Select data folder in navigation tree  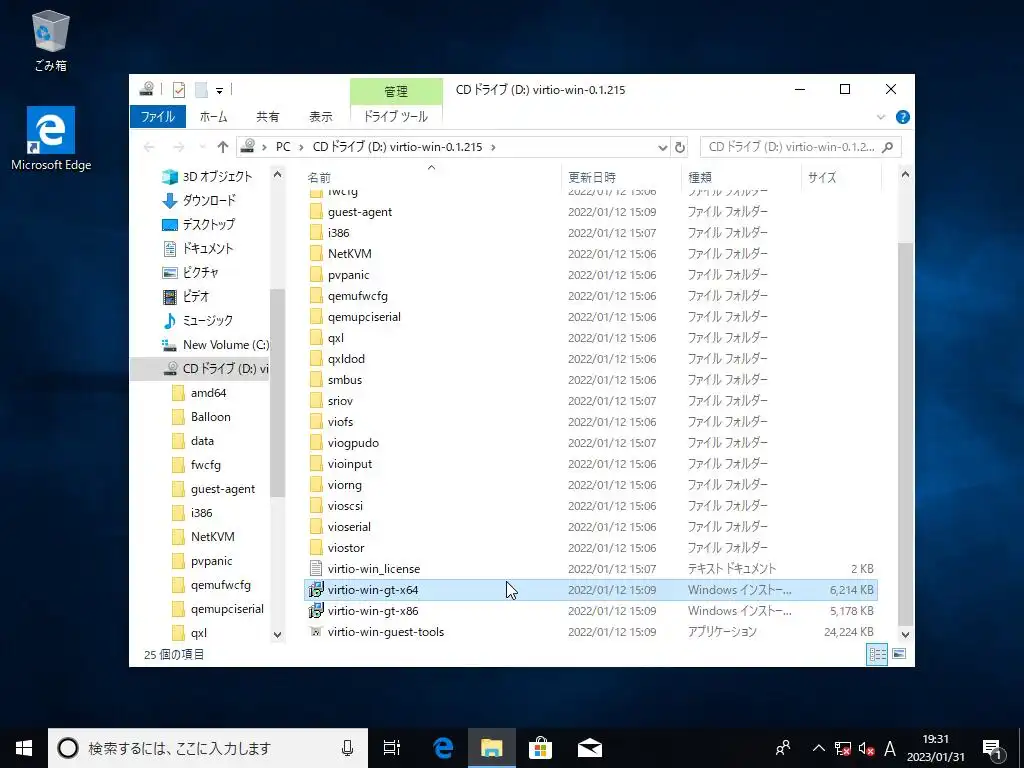coord(193,441)
